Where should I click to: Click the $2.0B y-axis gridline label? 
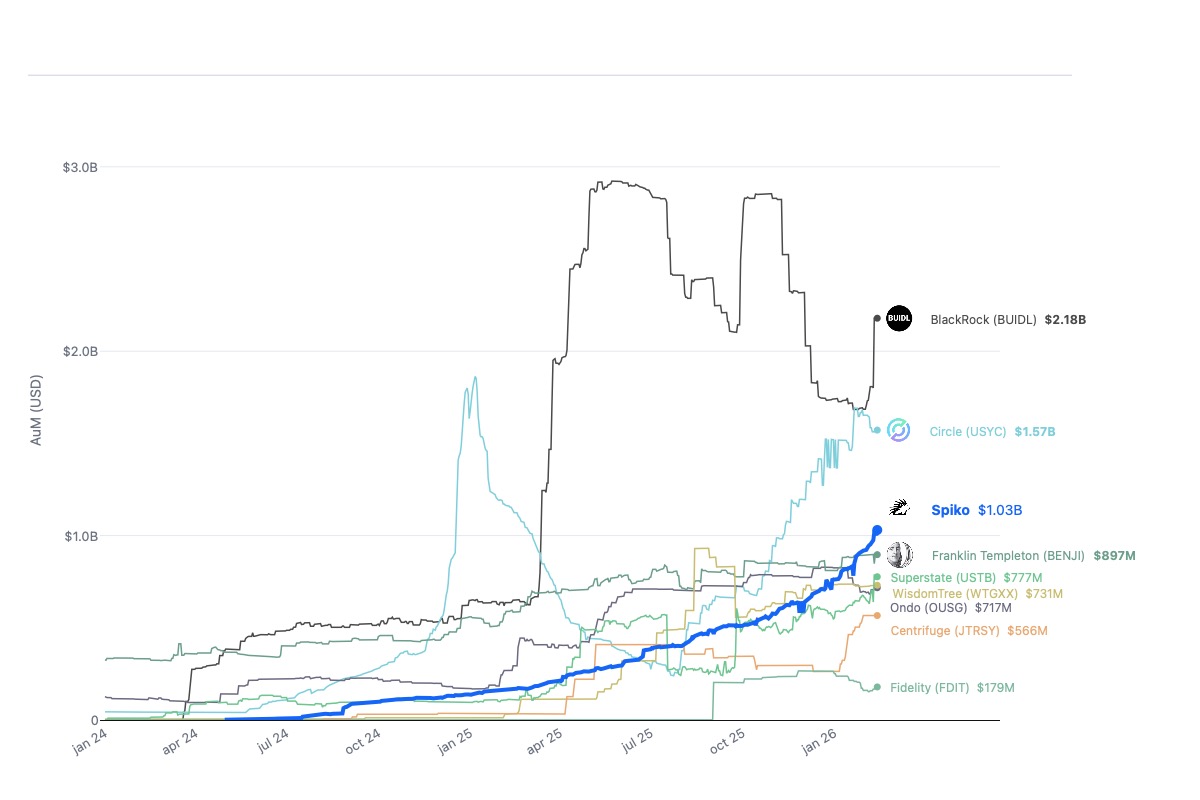pos(80,351)
